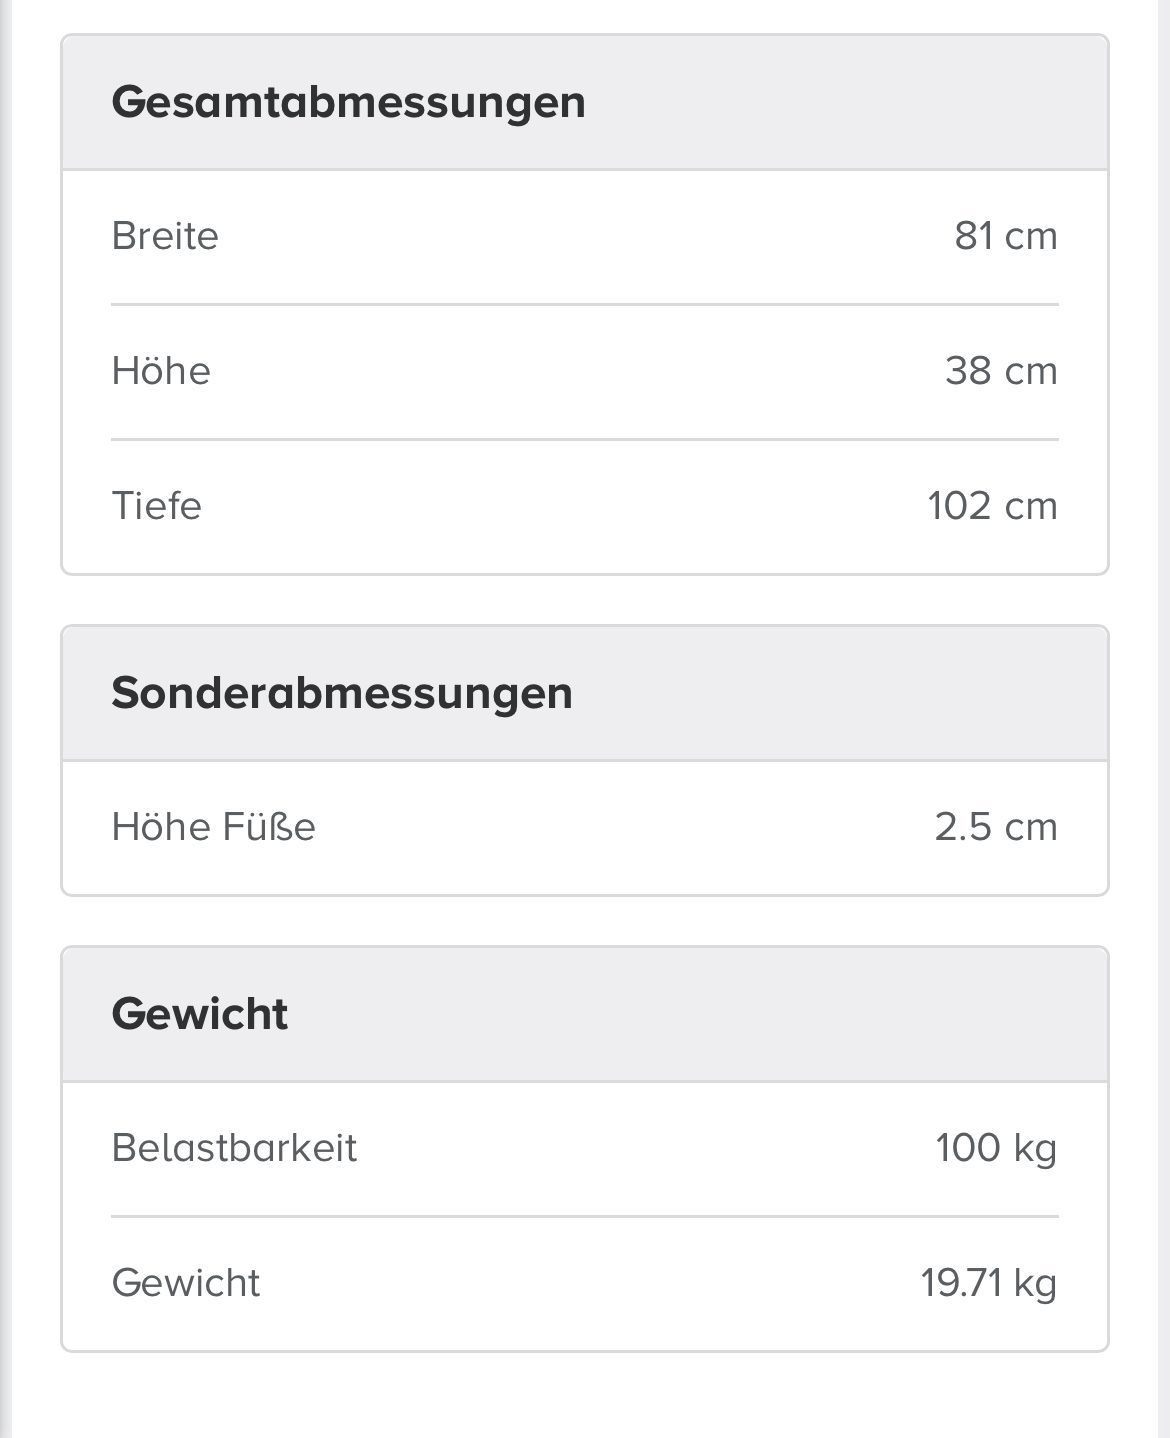The height and width of the screenshot is (1438, 1170).
Task: Select the 2.5 cm feet height value
Action: (x=996, y=827)
